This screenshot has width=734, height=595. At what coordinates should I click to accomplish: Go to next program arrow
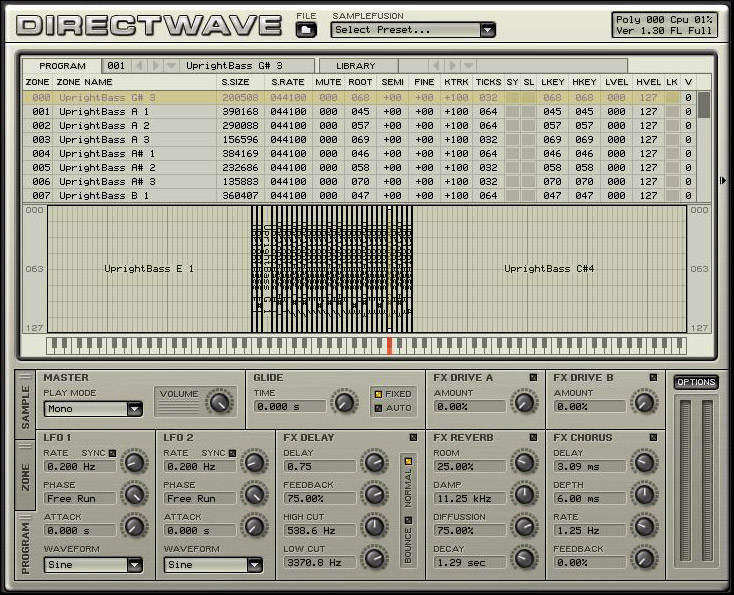pos(156,66)
